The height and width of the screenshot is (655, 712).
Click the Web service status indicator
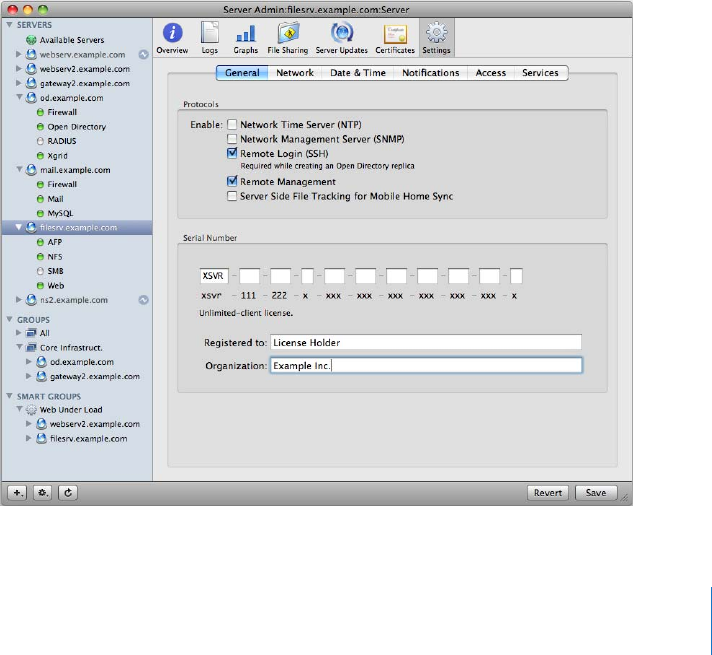click(40, 286)
